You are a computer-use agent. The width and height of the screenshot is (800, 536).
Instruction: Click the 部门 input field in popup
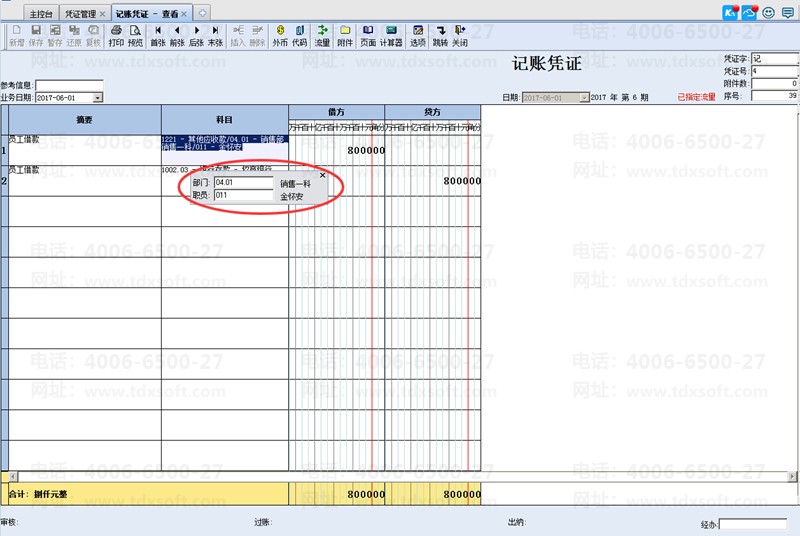(250, 184)
